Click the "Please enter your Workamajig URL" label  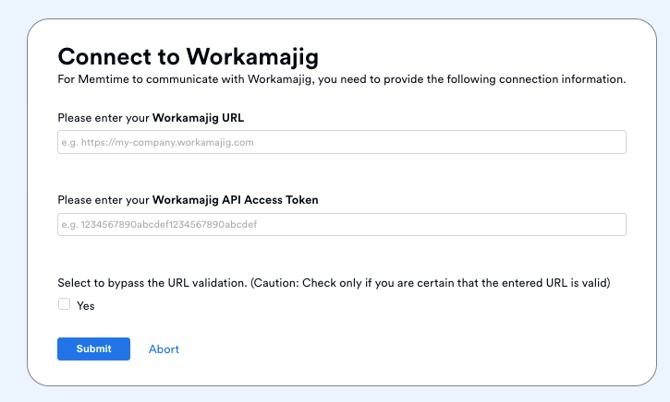[150, 118]
